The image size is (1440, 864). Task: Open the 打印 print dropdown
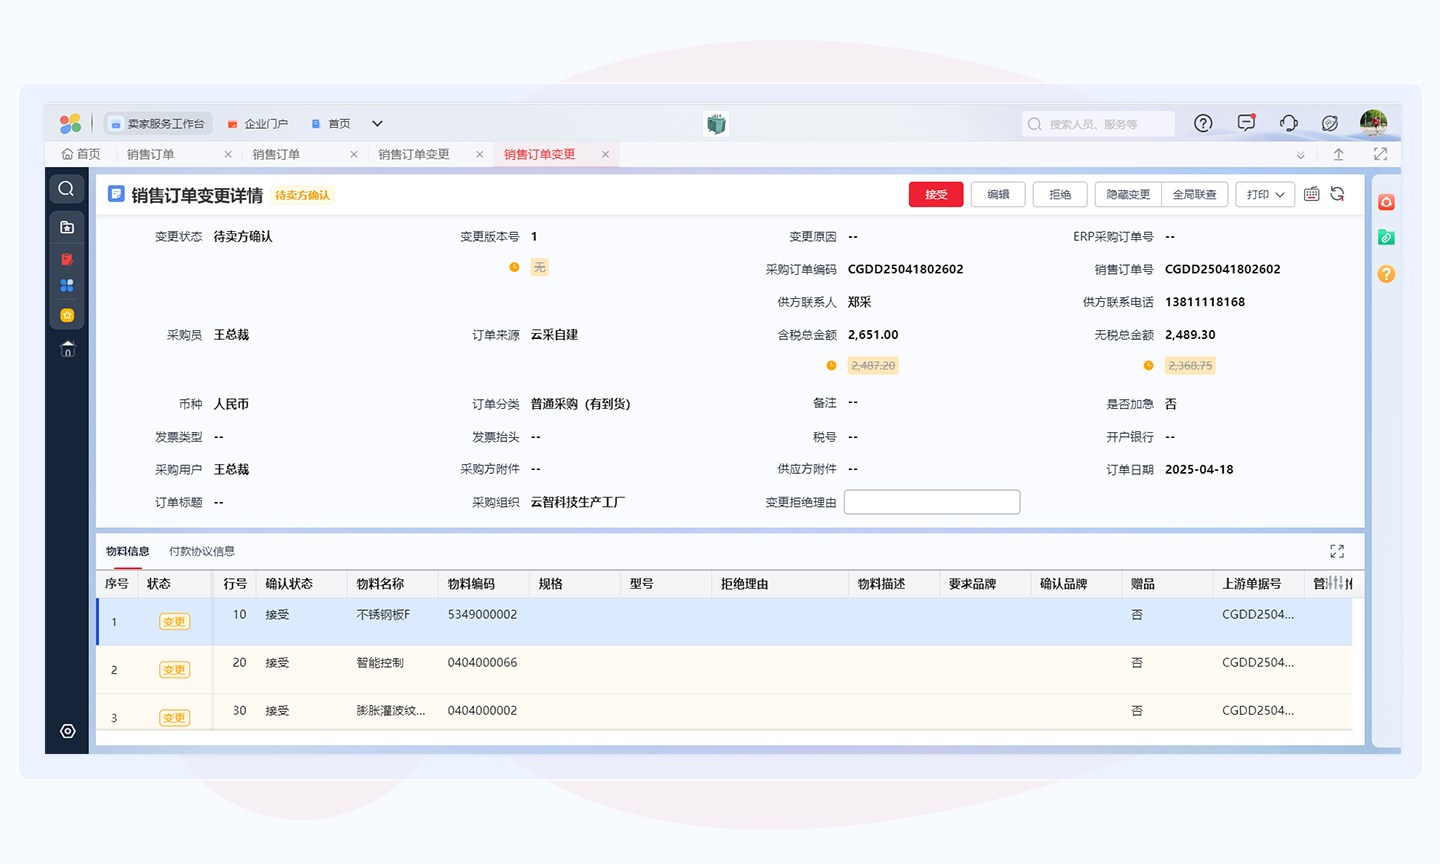(1265, 194)
